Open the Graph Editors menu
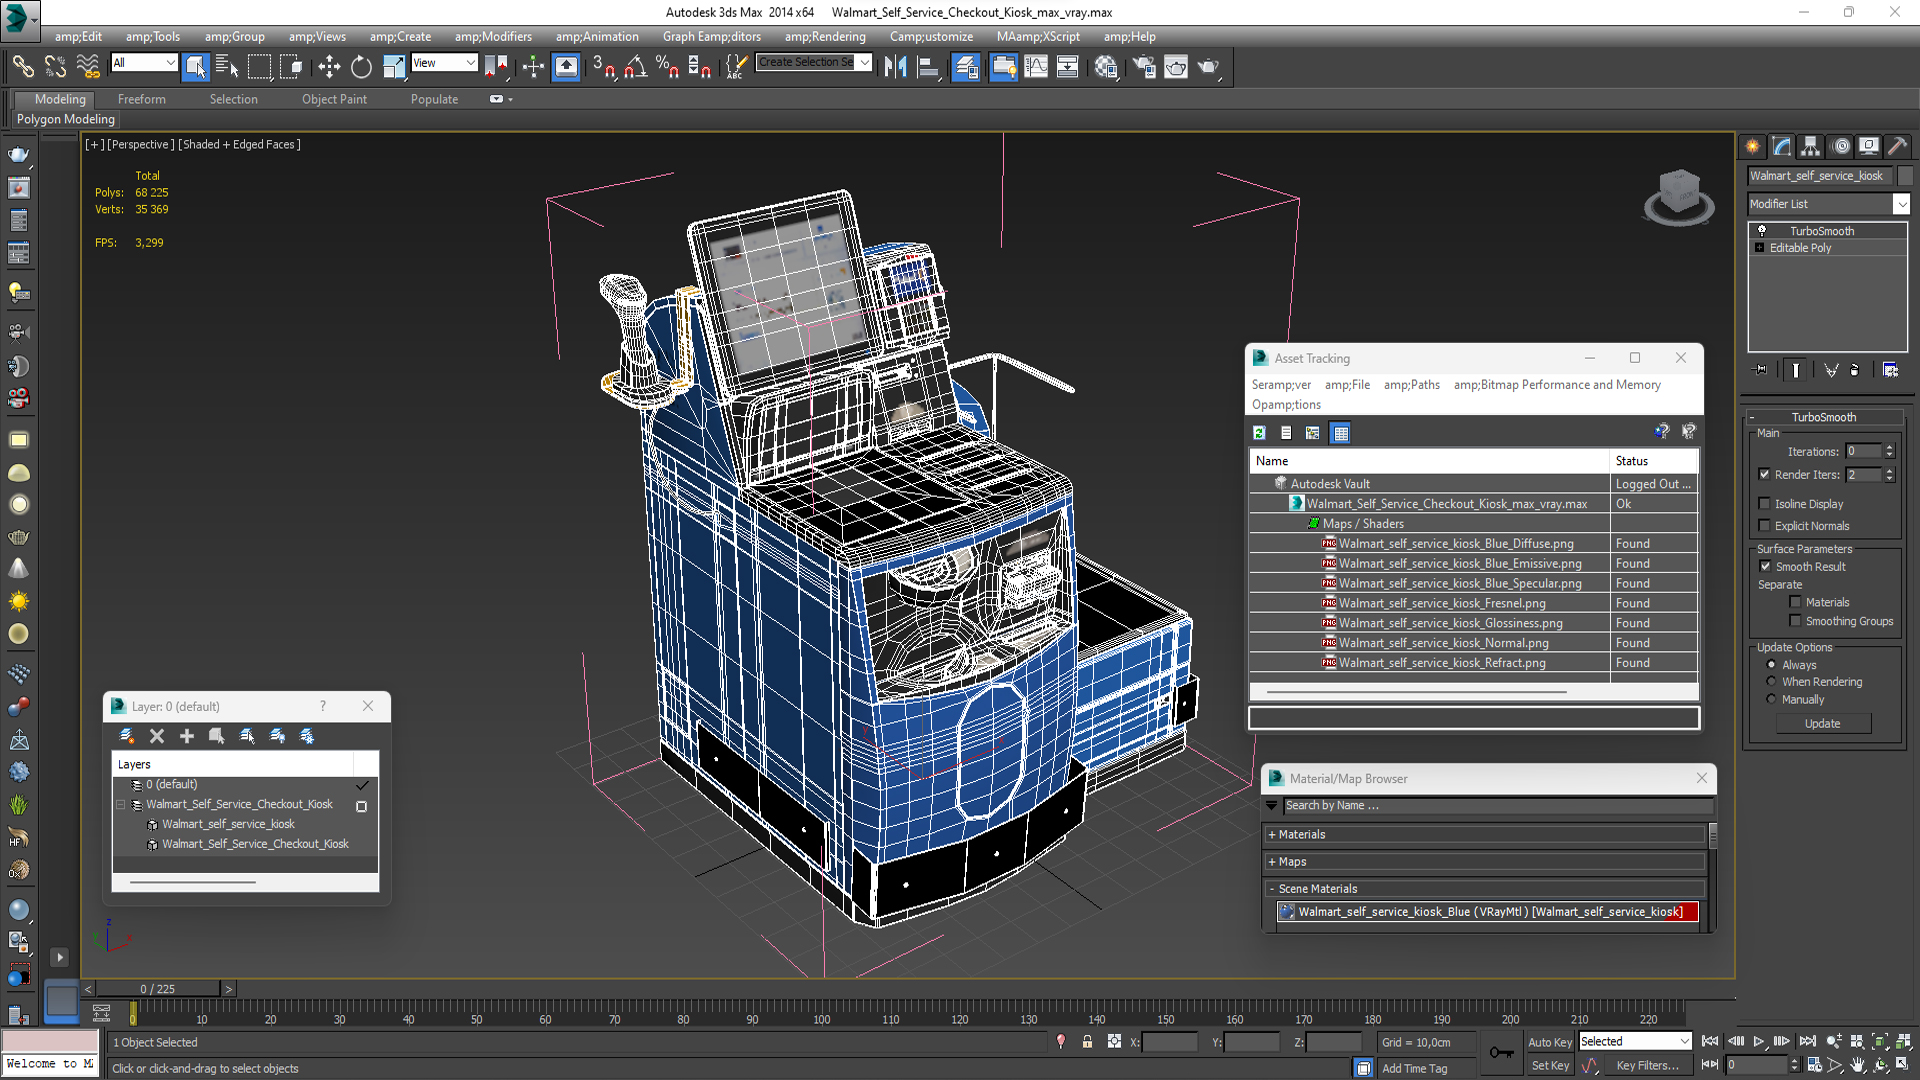1920x1080 pixels. coord(711,37)
